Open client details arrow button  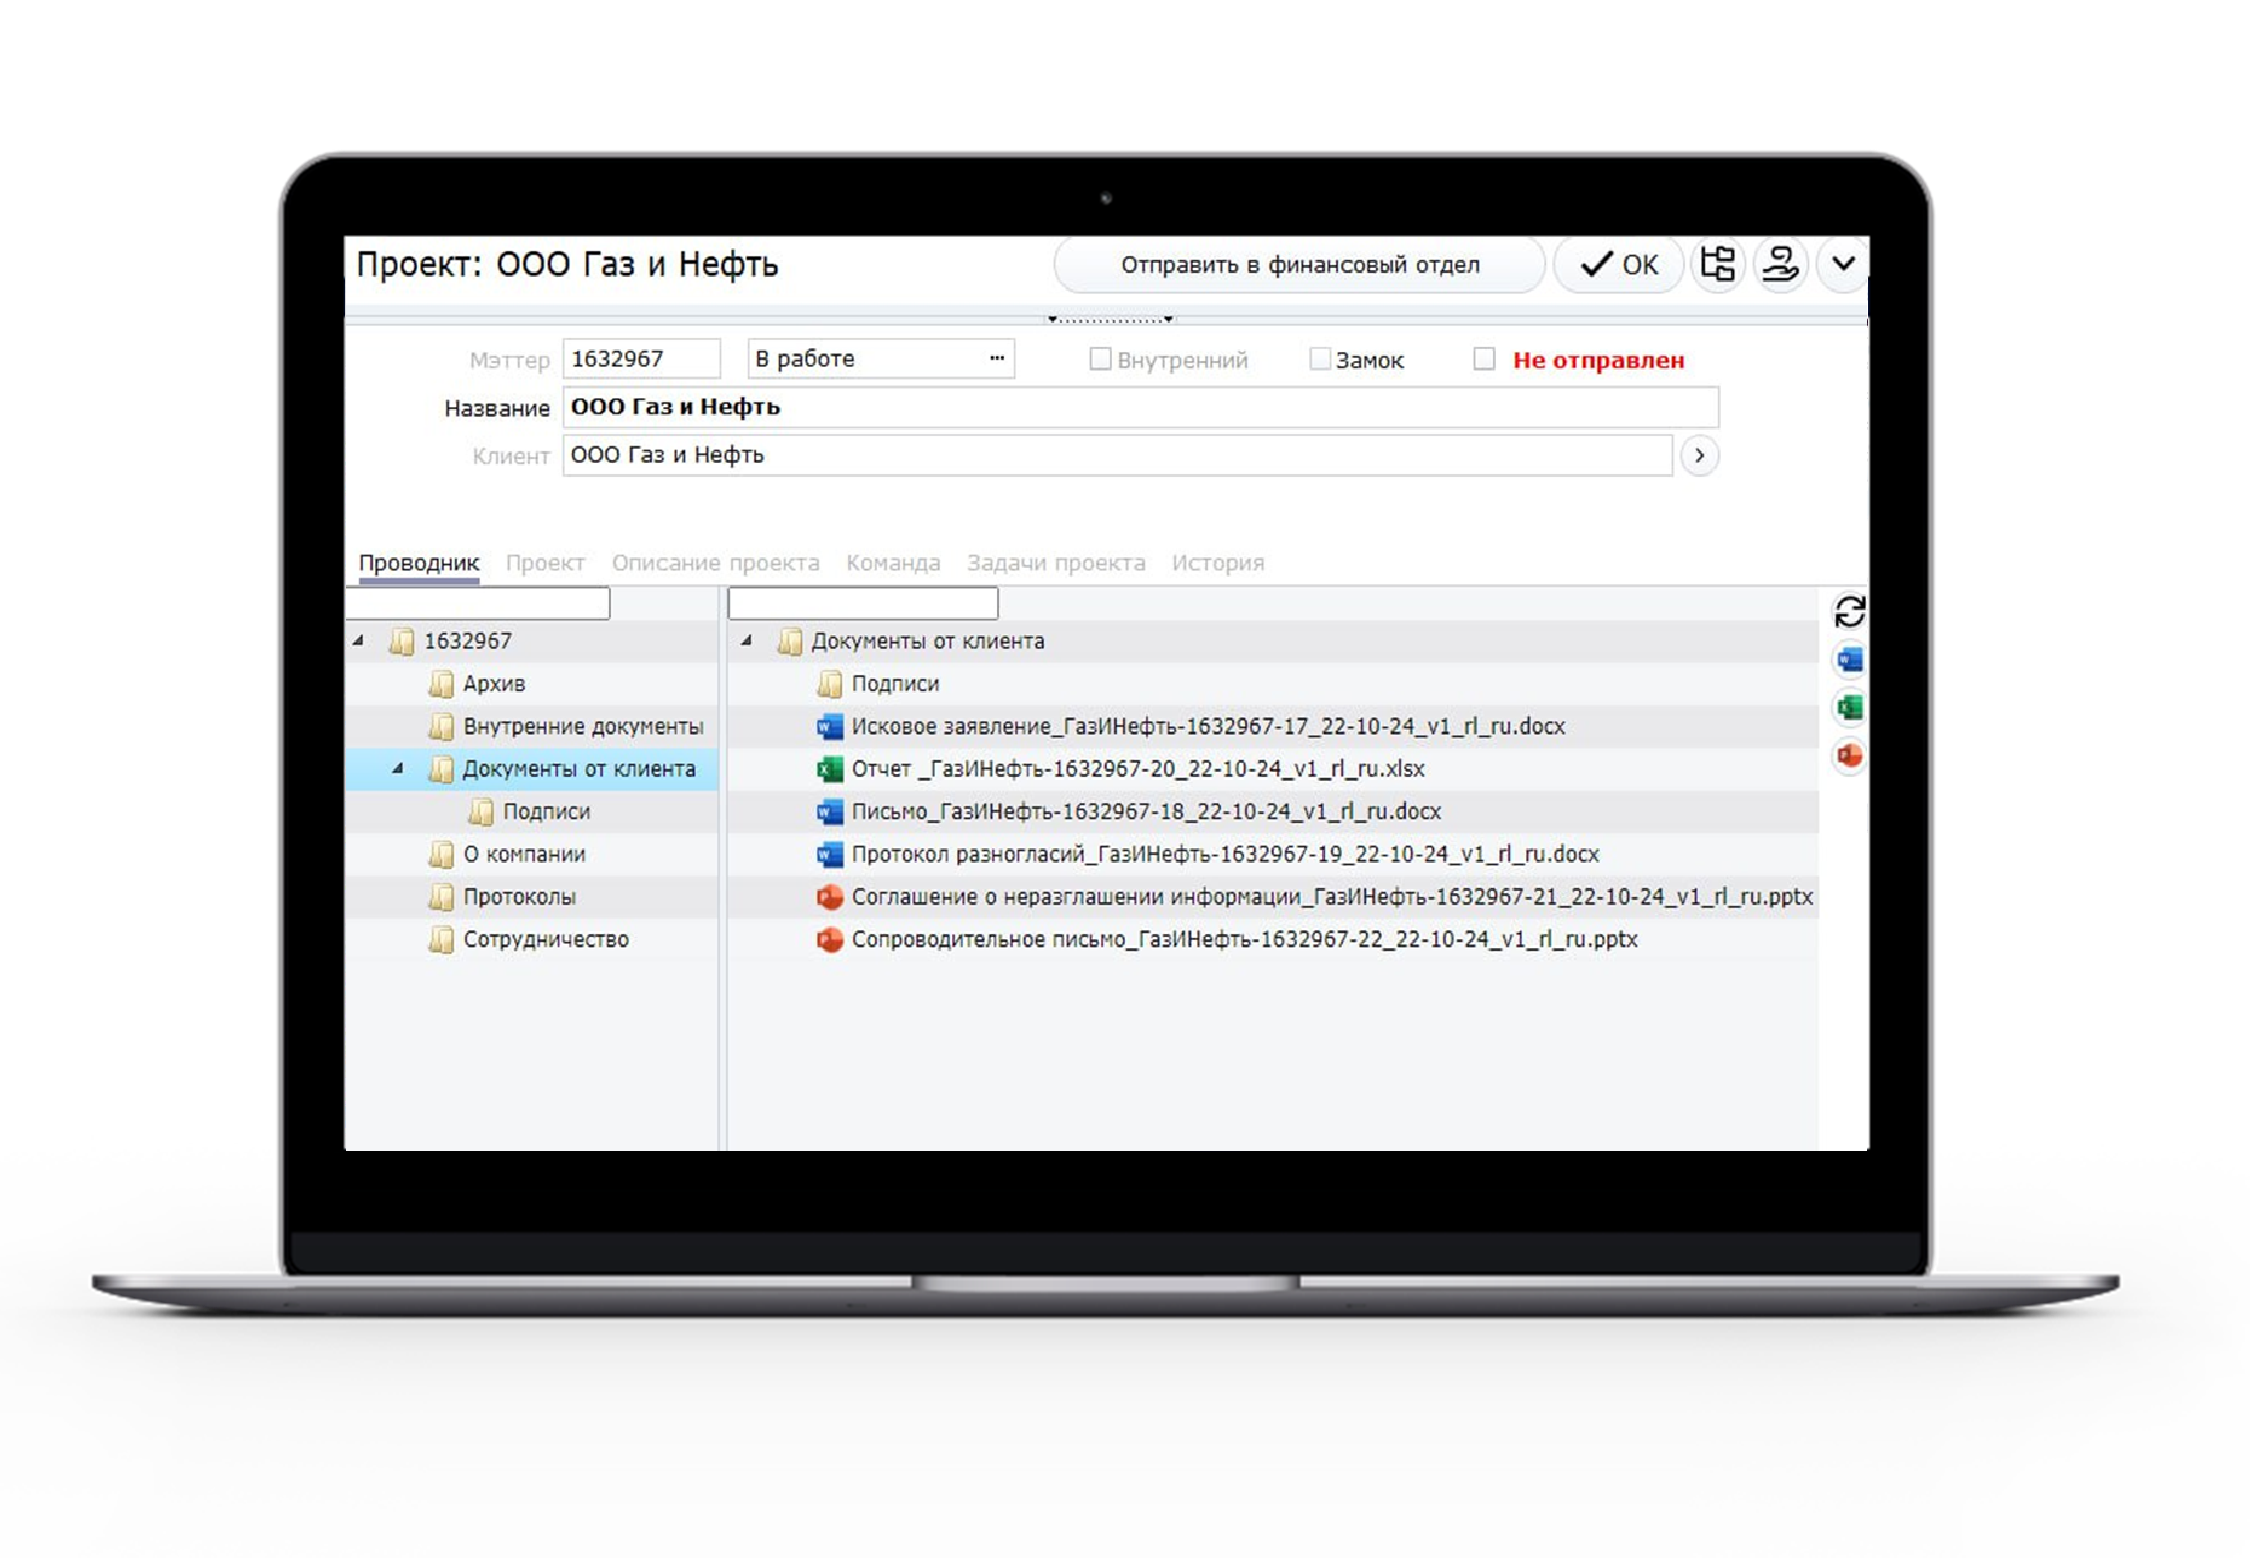point(1699,456)
